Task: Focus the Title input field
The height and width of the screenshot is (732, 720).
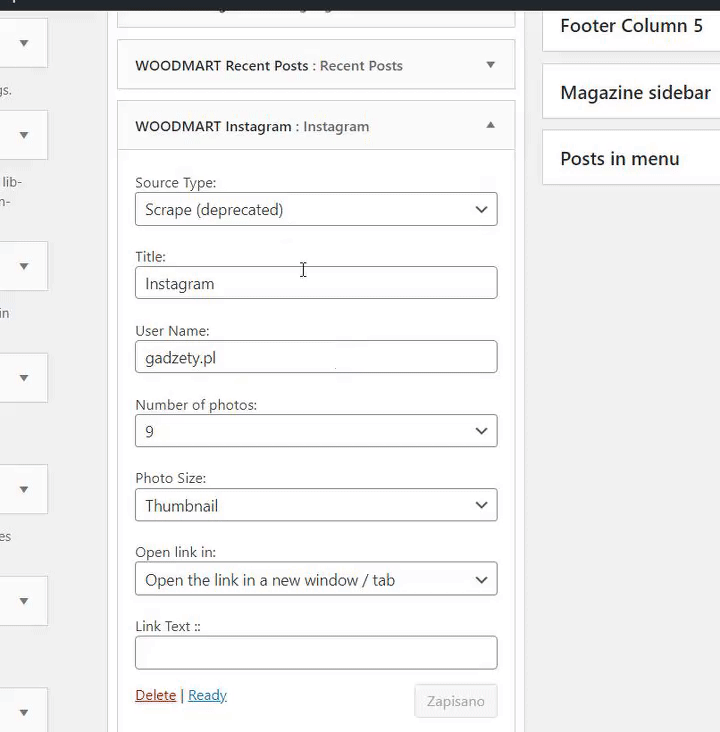Action: 316,284
